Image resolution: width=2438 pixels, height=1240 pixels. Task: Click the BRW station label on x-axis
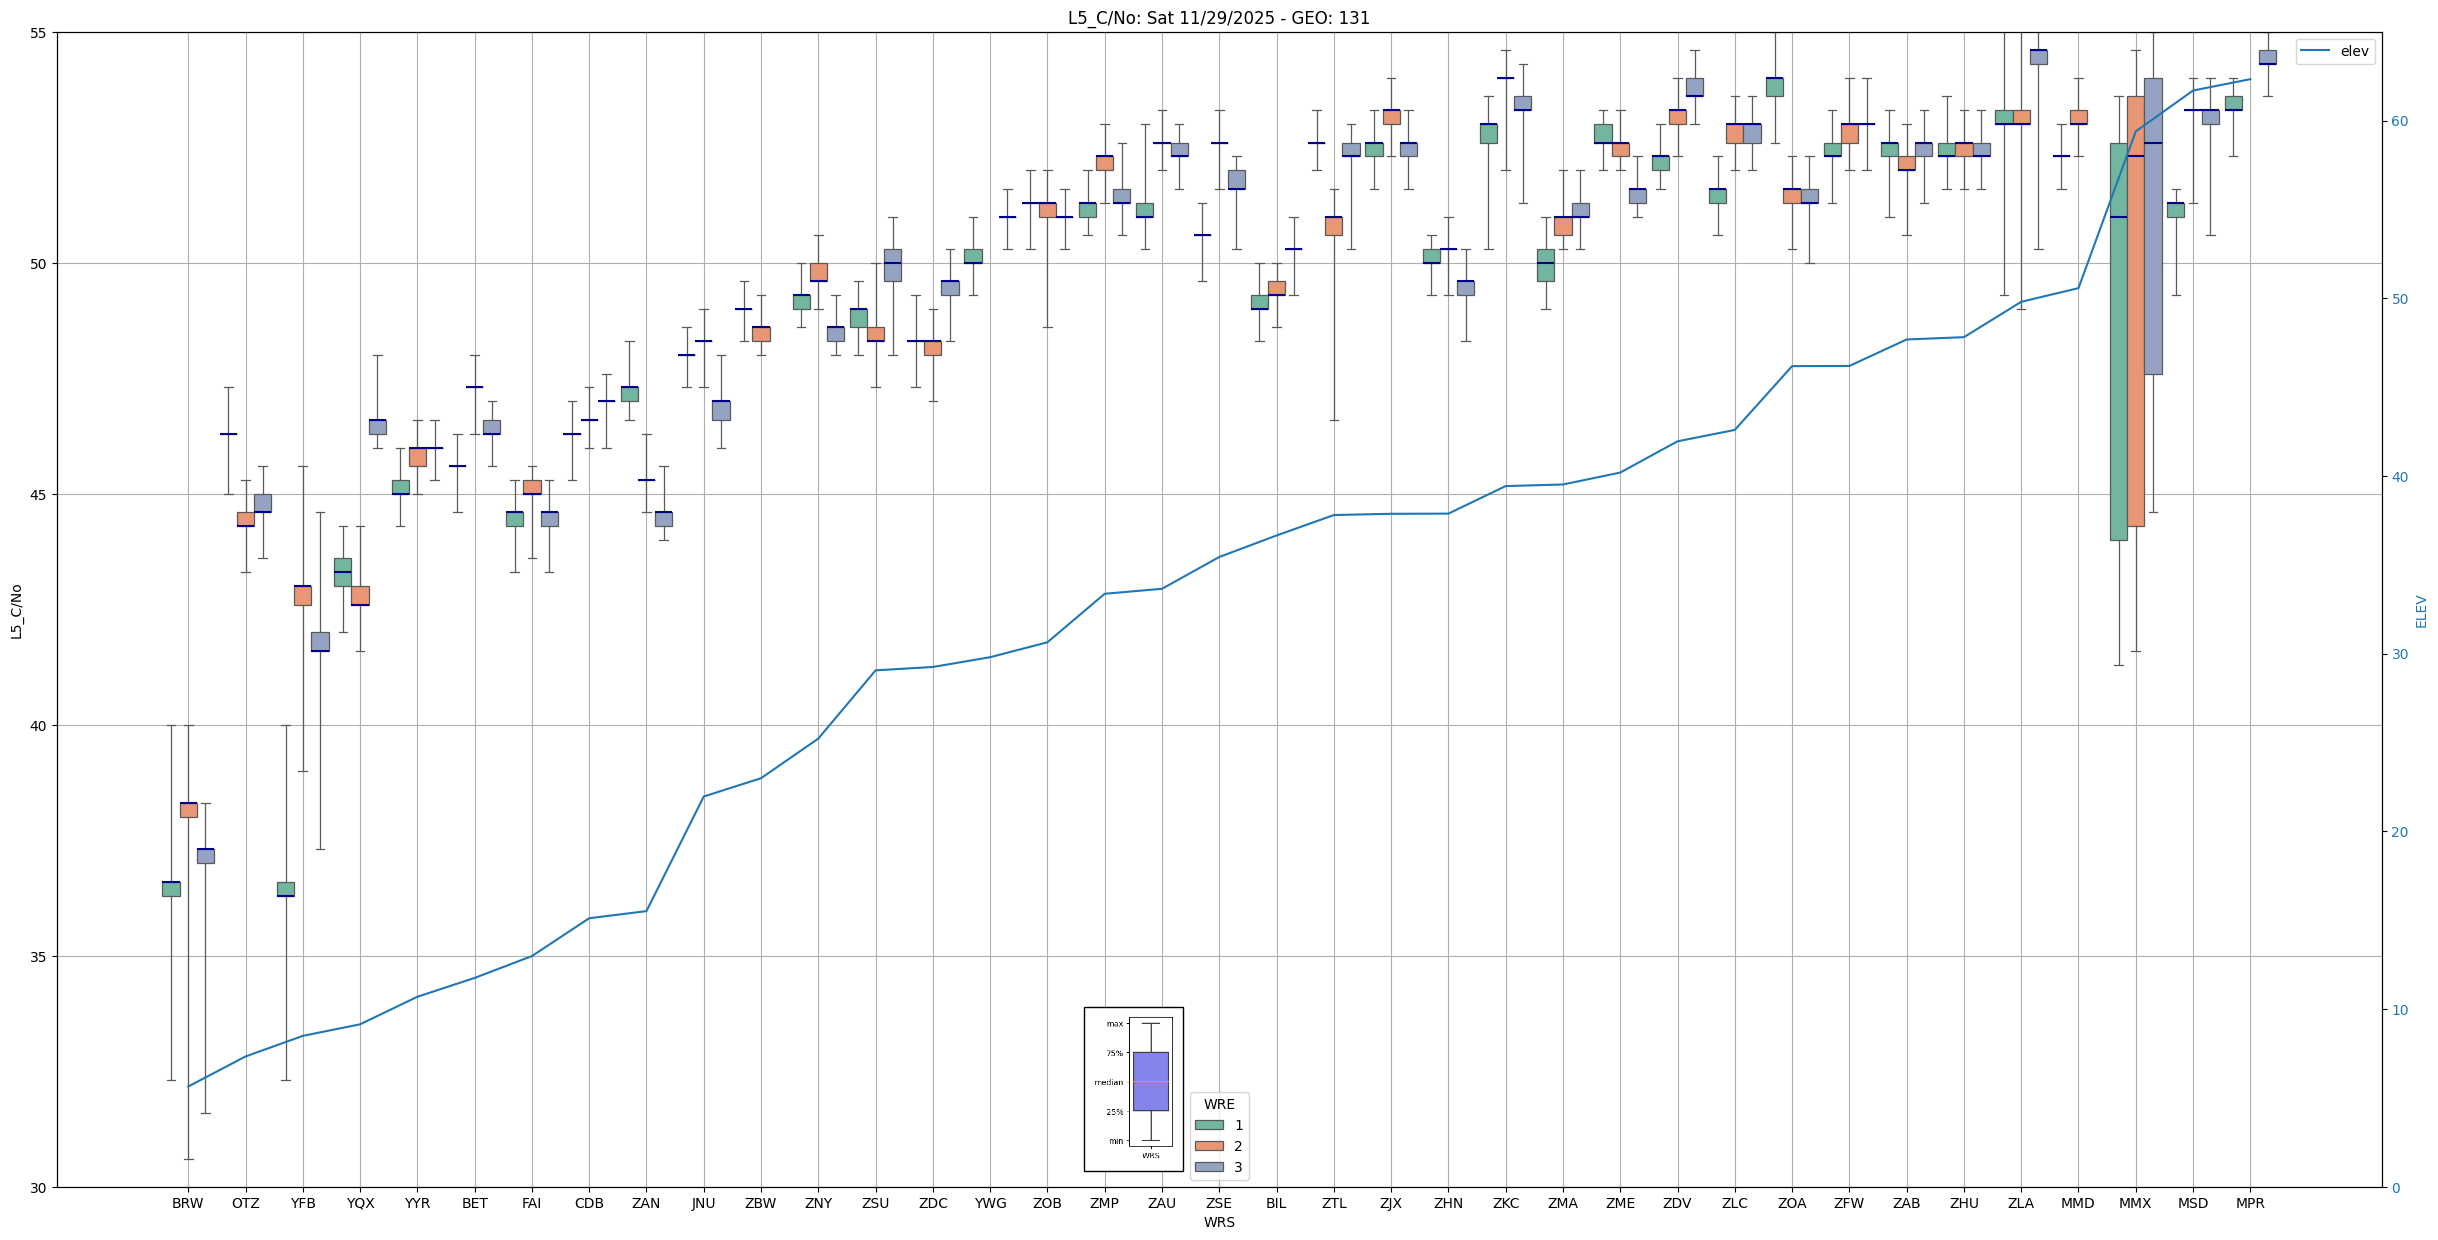click(187, 1203)
